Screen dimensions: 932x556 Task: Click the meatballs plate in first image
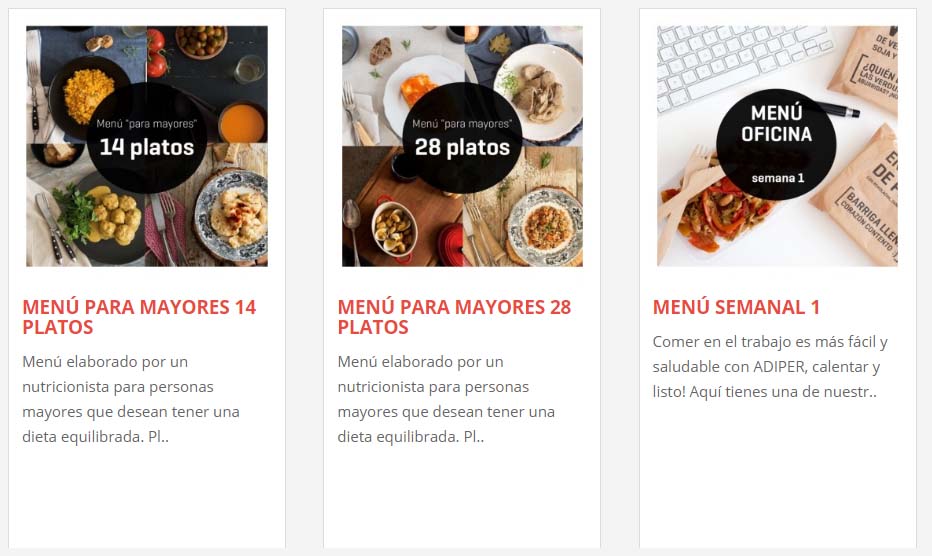[111, 219]
